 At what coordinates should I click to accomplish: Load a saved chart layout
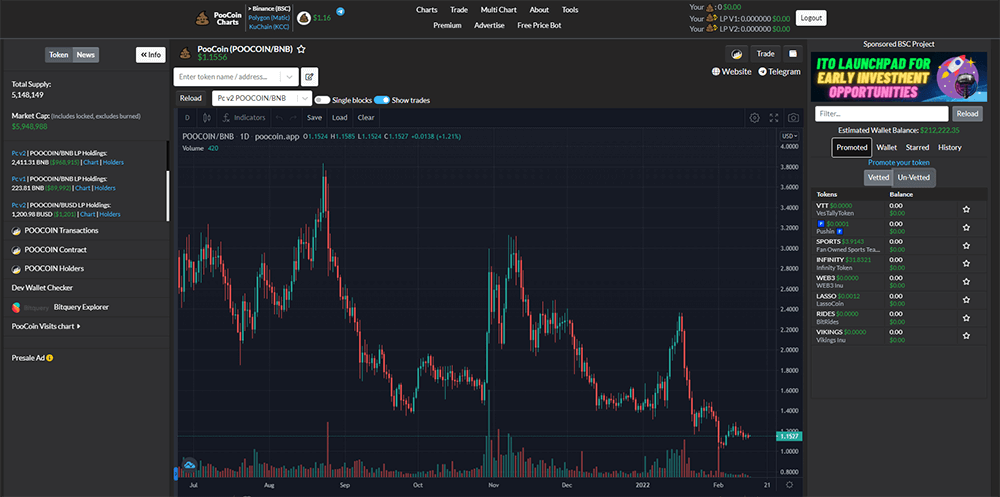click(x=340, y=117)
